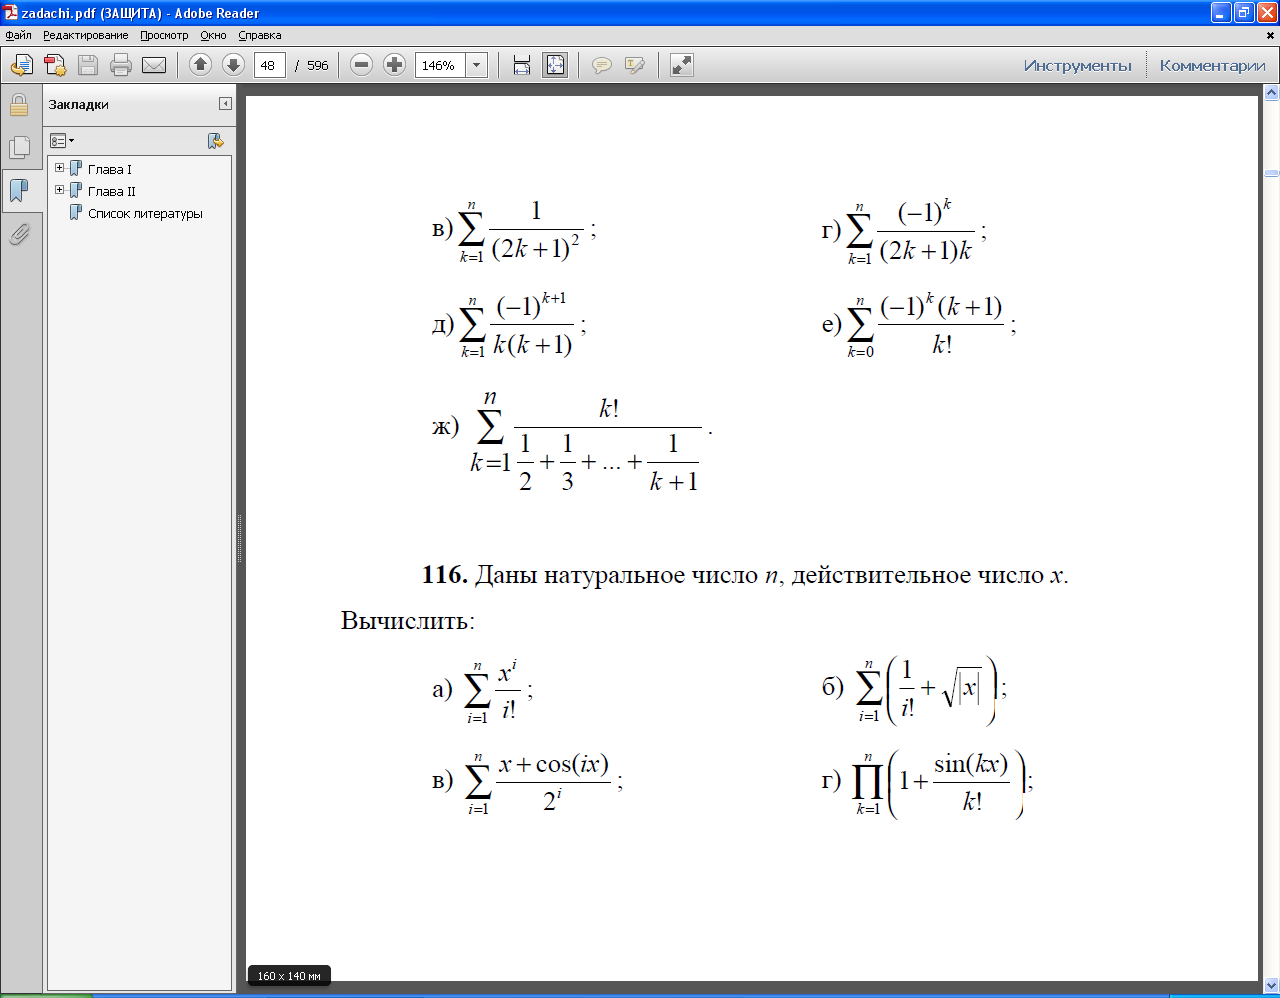Image resolution: width=1280 pixels, height=998 pixels.
Task: Select the highlight text tool icon
Action: click(635, 65)
